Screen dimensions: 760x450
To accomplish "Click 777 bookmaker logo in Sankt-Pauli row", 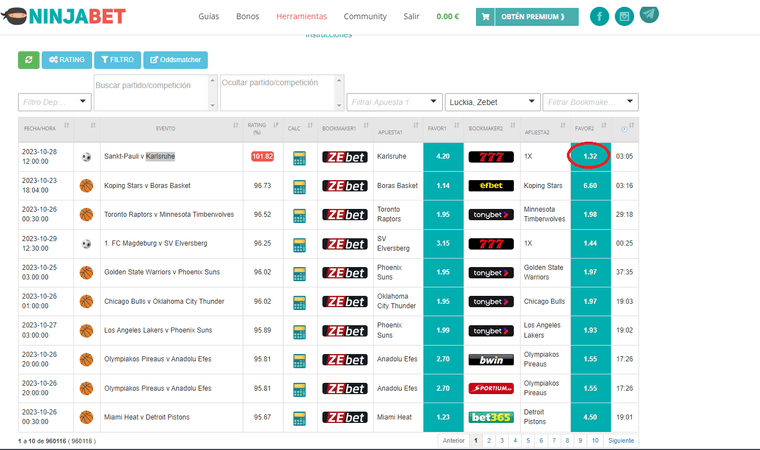I will point(491,157).
